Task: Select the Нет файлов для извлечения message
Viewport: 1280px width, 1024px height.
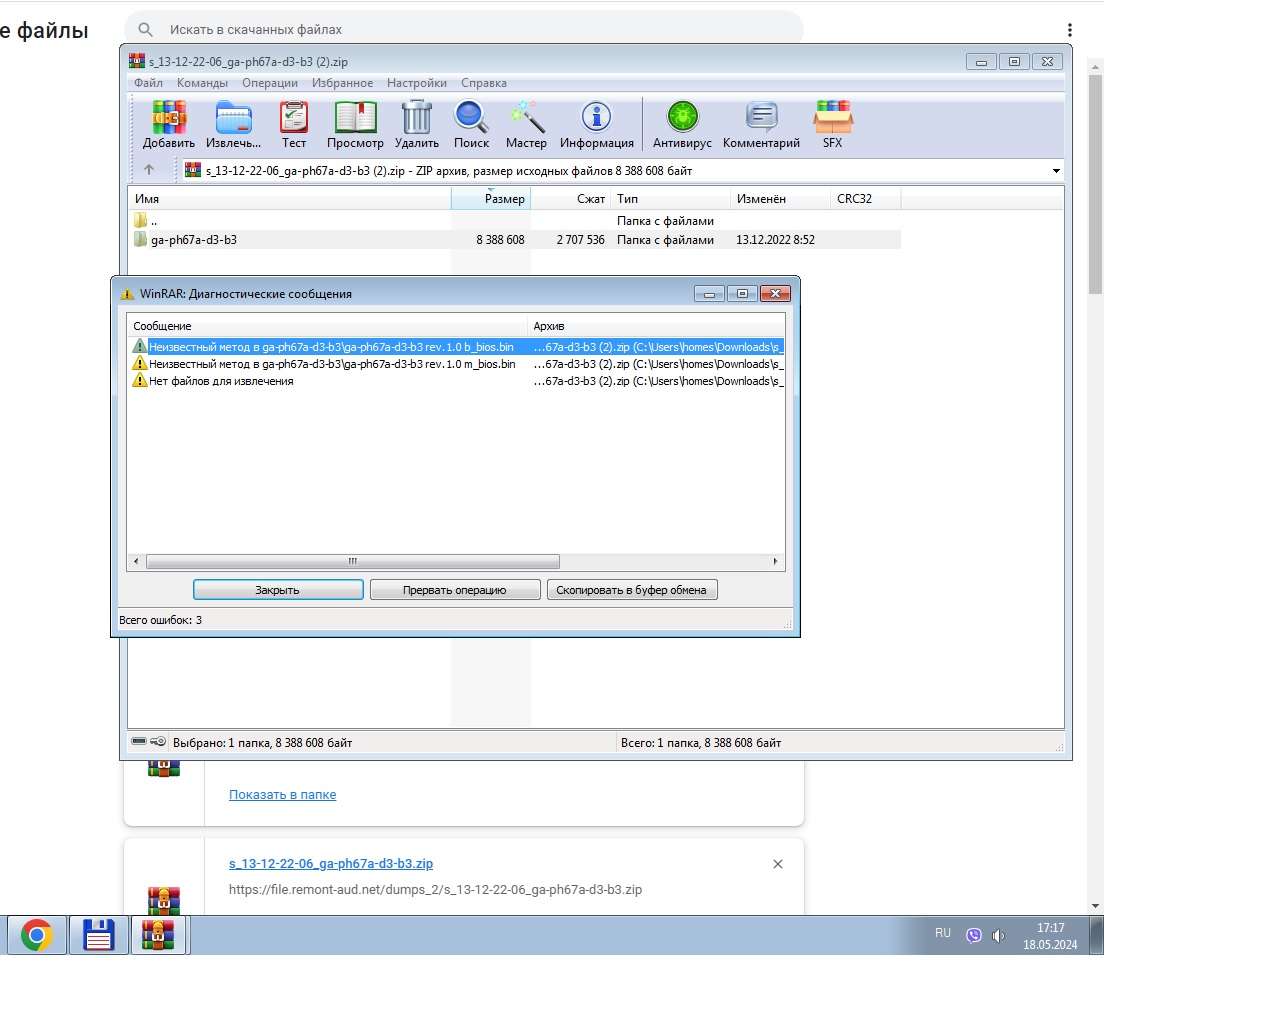Action: [x=457, y=381]
